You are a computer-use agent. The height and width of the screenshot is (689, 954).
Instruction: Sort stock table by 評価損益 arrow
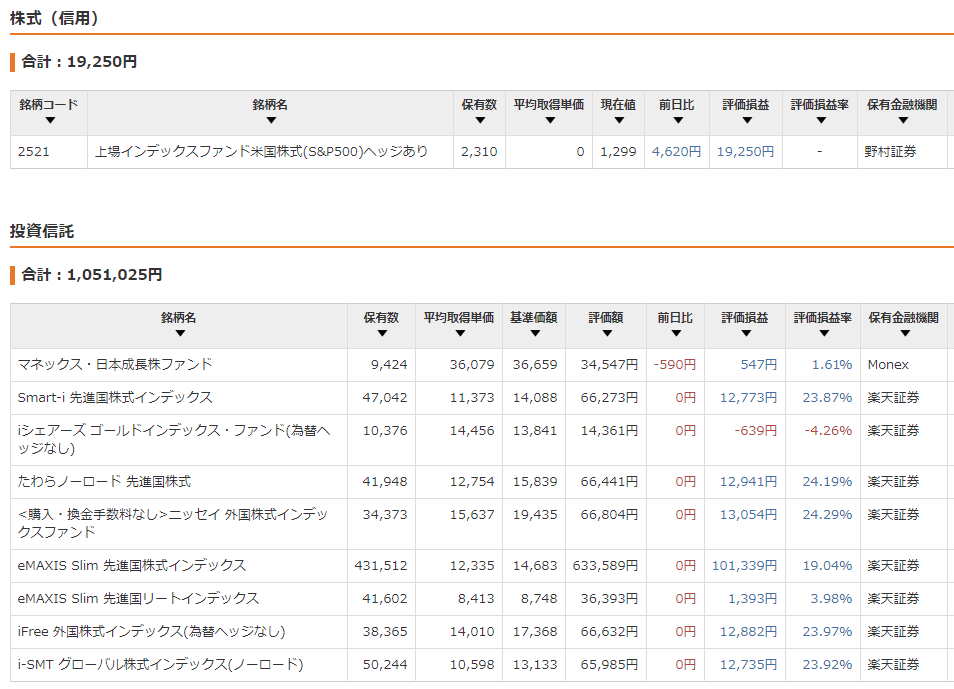747,121
